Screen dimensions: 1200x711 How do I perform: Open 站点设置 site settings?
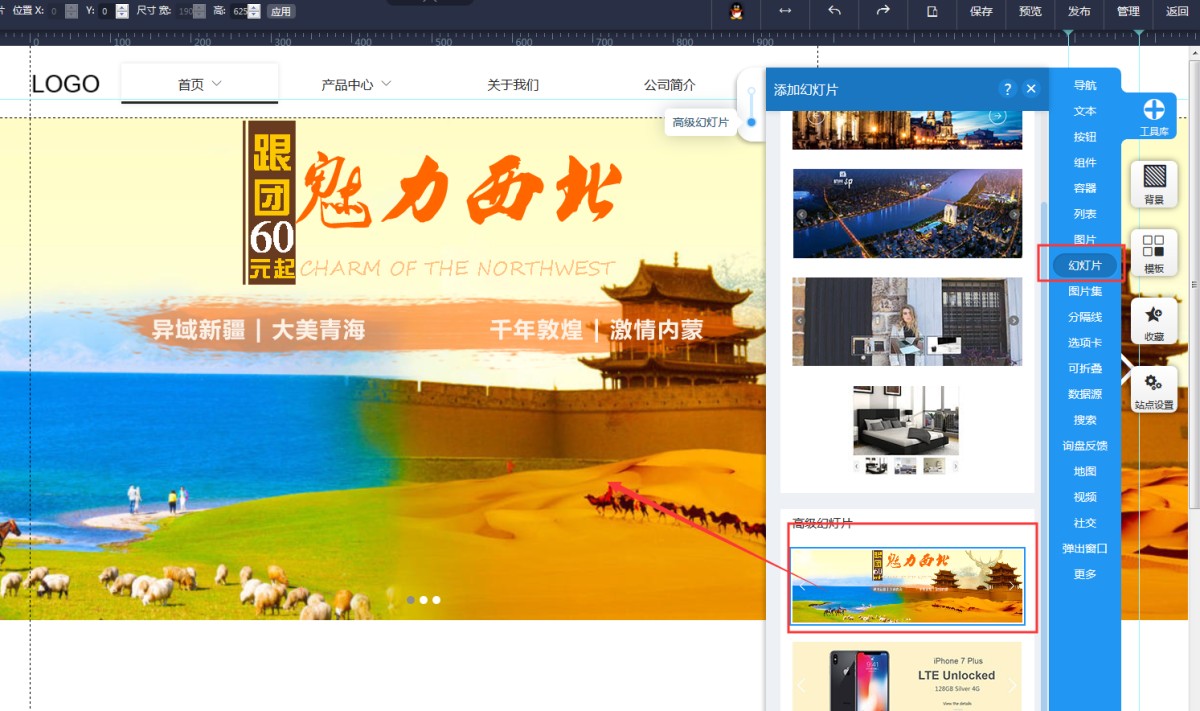(1153, 390)
